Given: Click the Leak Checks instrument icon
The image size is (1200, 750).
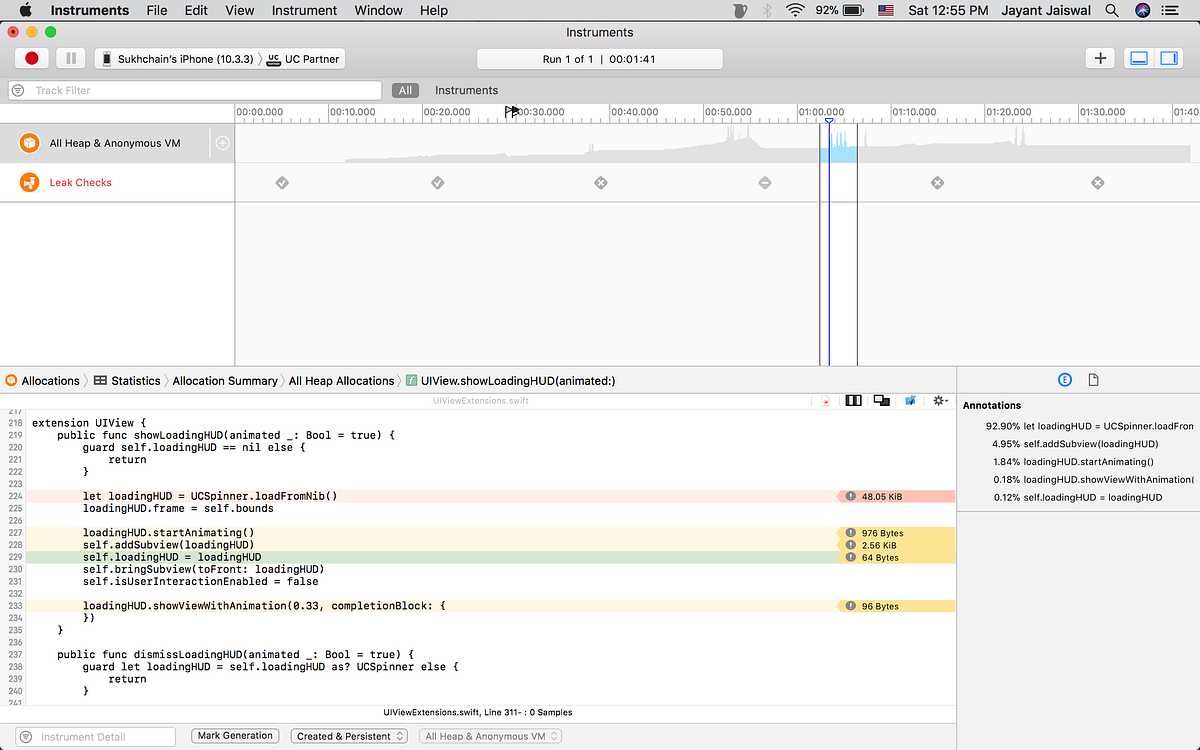Looking at the screenshot, I should 28,182.
